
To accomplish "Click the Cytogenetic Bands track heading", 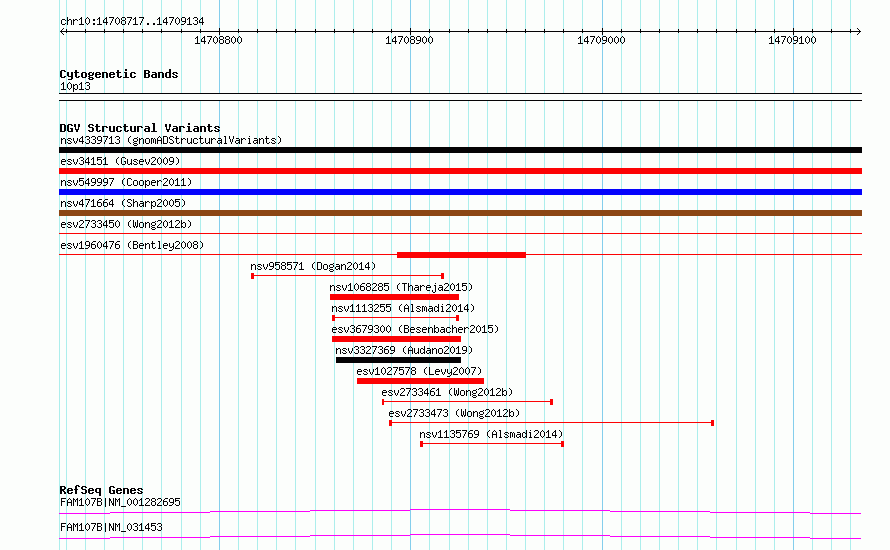I will point(119,74).
